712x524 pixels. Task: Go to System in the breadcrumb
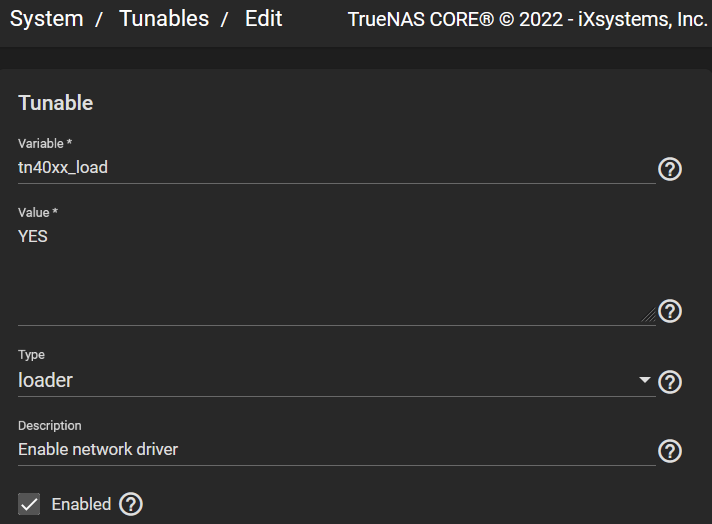coord(47,19)
